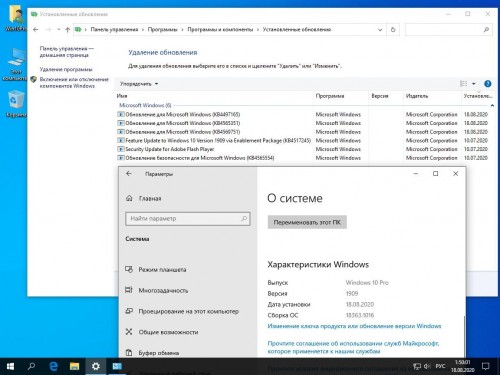This screenshot has height=375, width=500.
Task: Open Projecting to this PC settings
Action: (x=182, y=311)
